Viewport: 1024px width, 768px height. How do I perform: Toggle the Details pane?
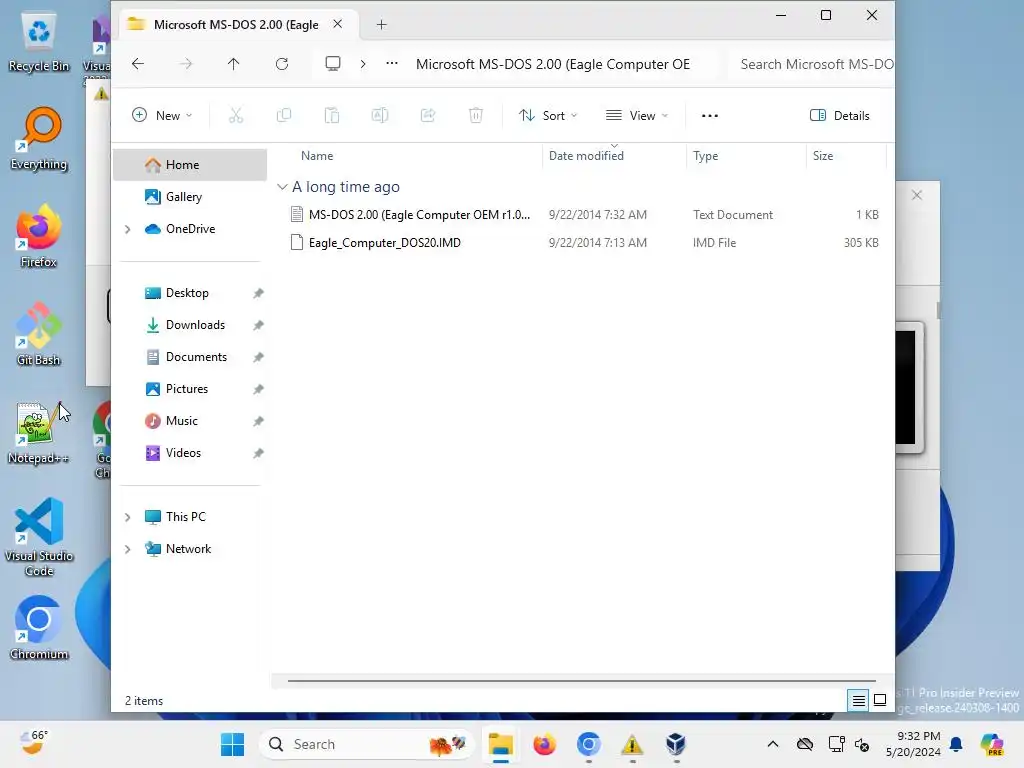[x=840, y=116]
